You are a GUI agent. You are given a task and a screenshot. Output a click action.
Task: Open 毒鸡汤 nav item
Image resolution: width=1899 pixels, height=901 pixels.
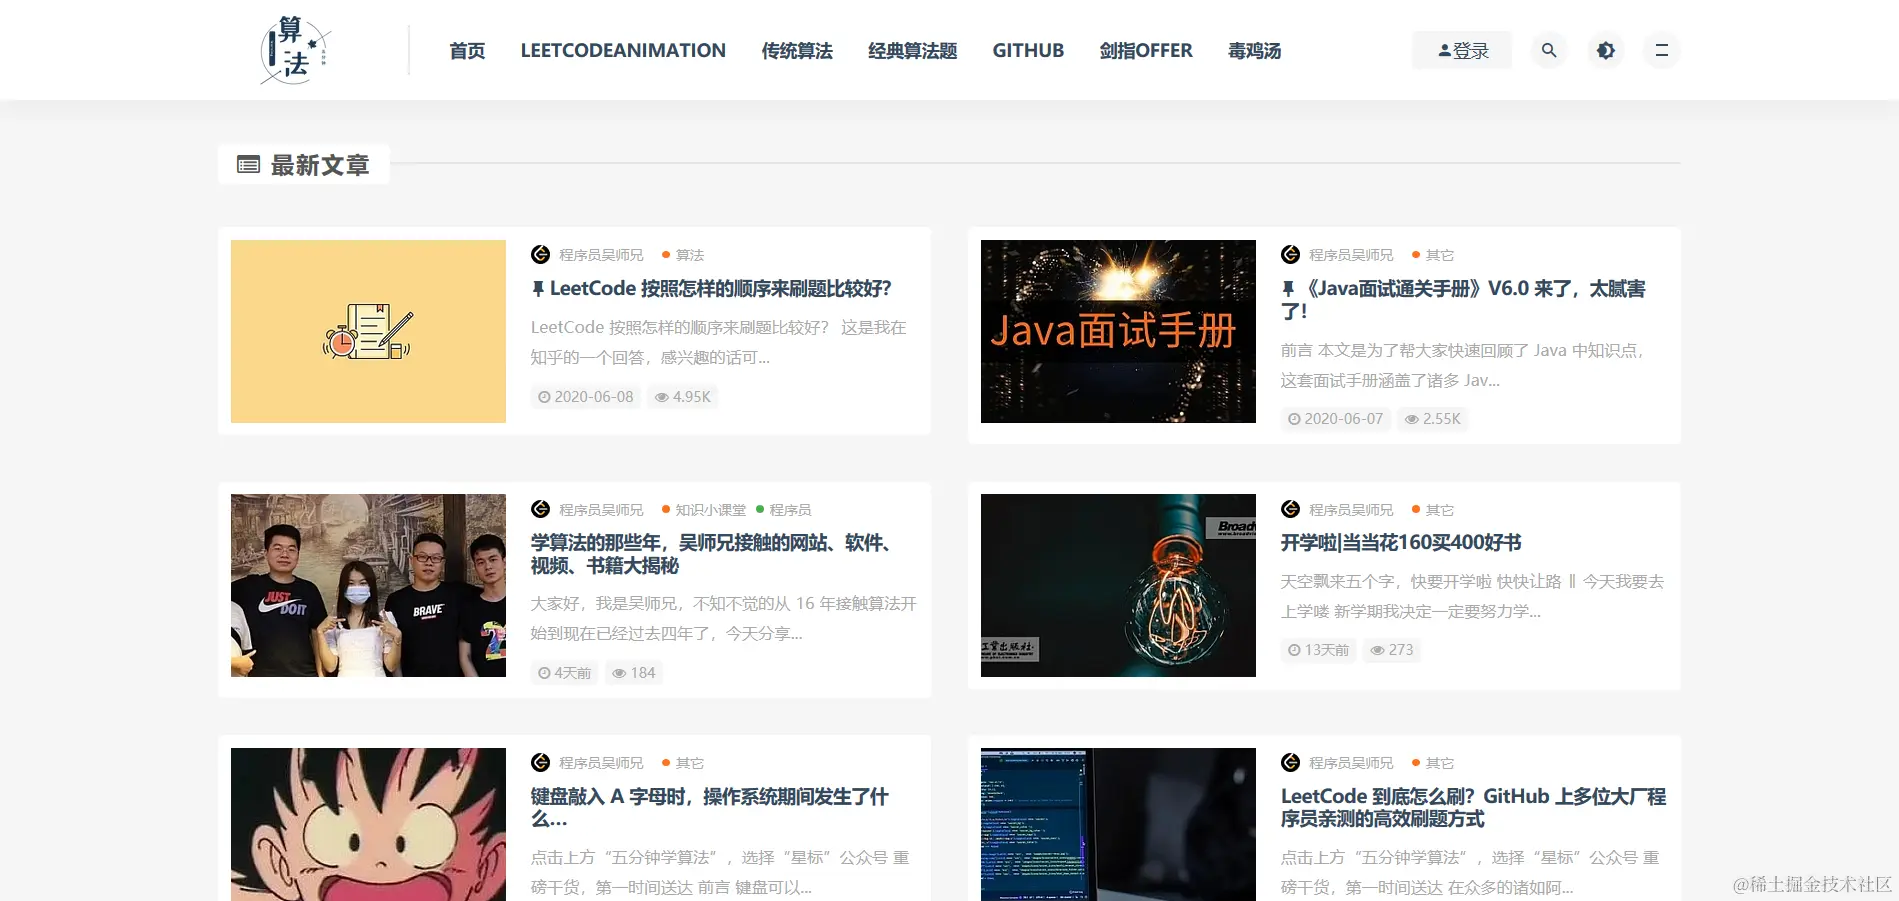1254,50
